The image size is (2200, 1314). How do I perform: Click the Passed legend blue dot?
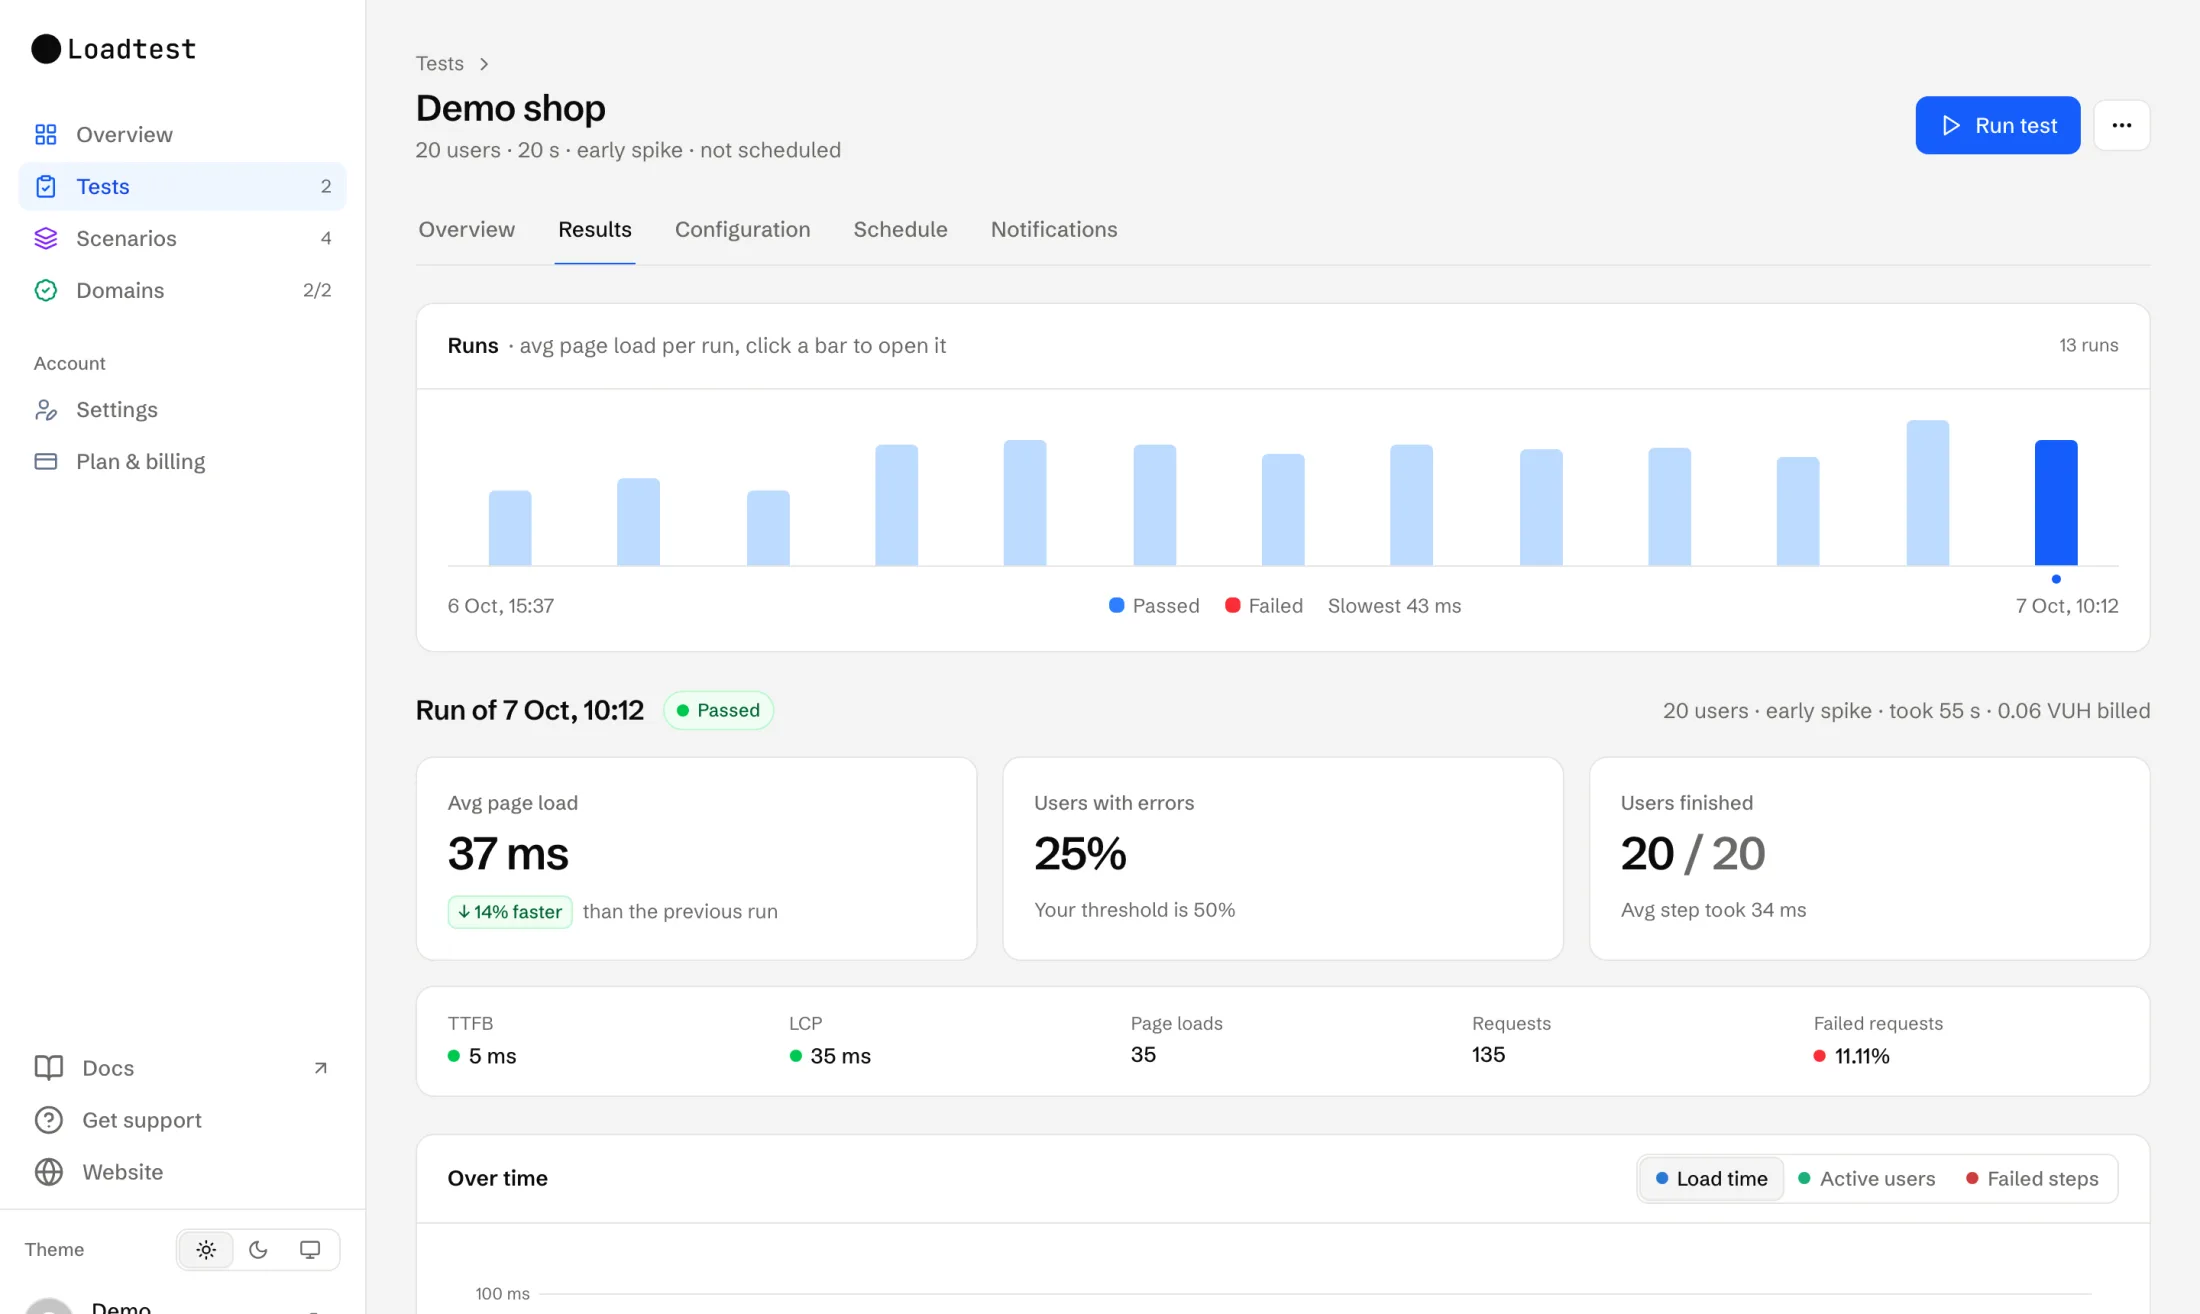[x=1117, y=606]
